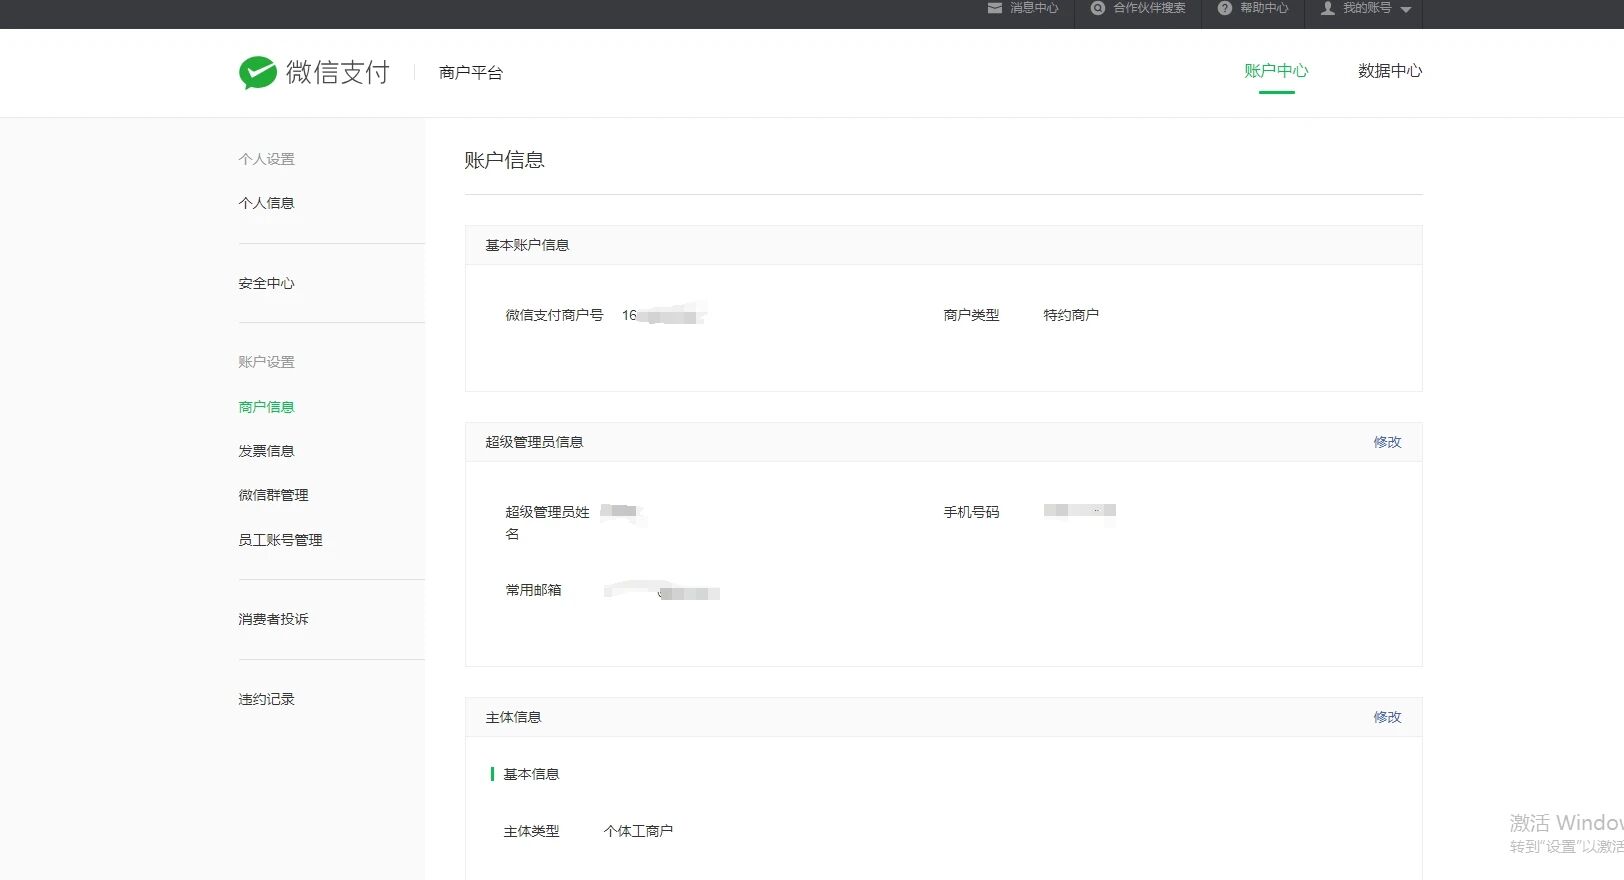The width and height of the screenshot is (1624, 880).
Task: Click the partner search icon beside 合作伙伴搜索
Action: 1098,8
